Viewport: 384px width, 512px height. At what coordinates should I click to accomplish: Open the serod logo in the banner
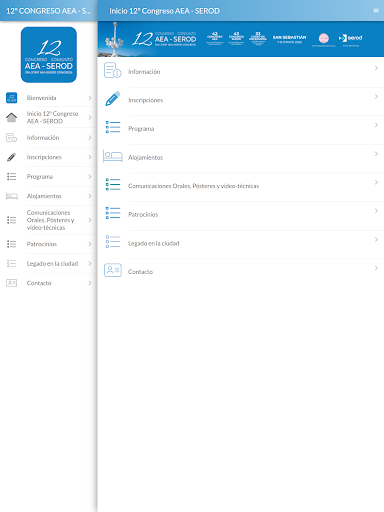pos(350,38)
